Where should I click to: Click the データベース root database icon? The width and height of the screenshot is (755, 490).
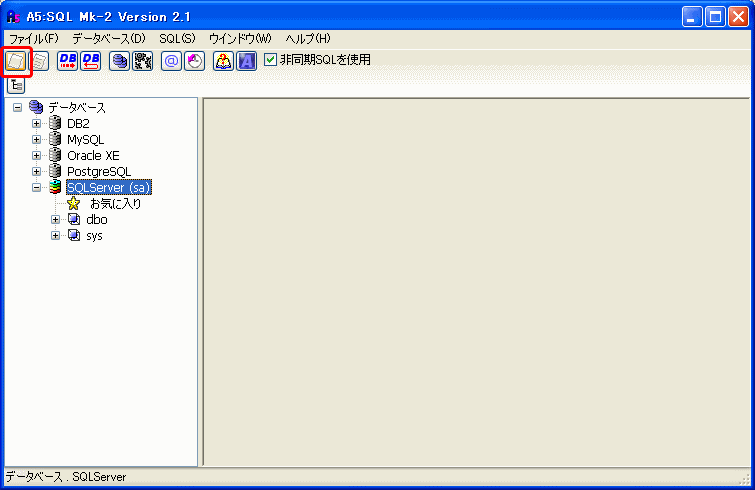pos(36,107)
